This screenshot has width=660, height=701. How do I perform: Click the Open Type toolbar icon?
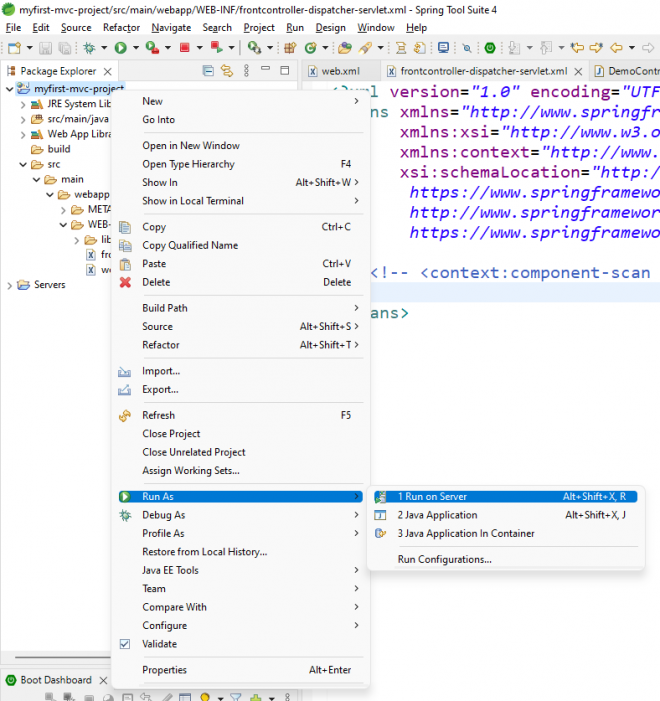[x=344, y=47]
